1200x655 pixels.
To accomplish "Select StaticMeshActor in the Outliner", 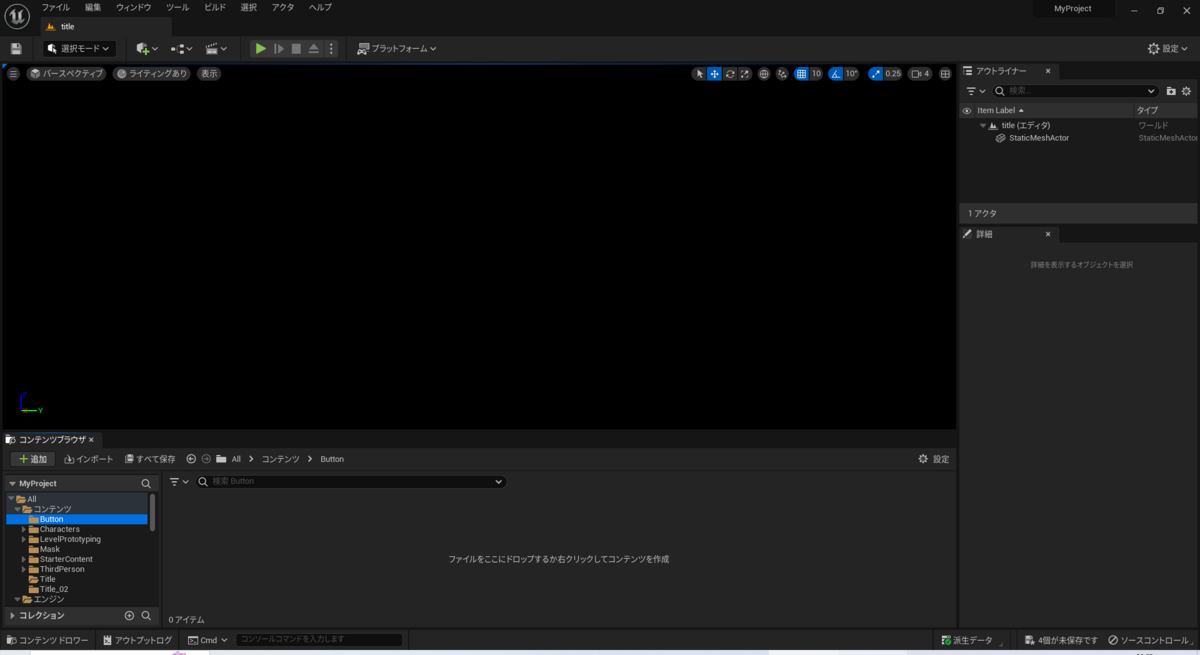I will (x=1038, y=138).
